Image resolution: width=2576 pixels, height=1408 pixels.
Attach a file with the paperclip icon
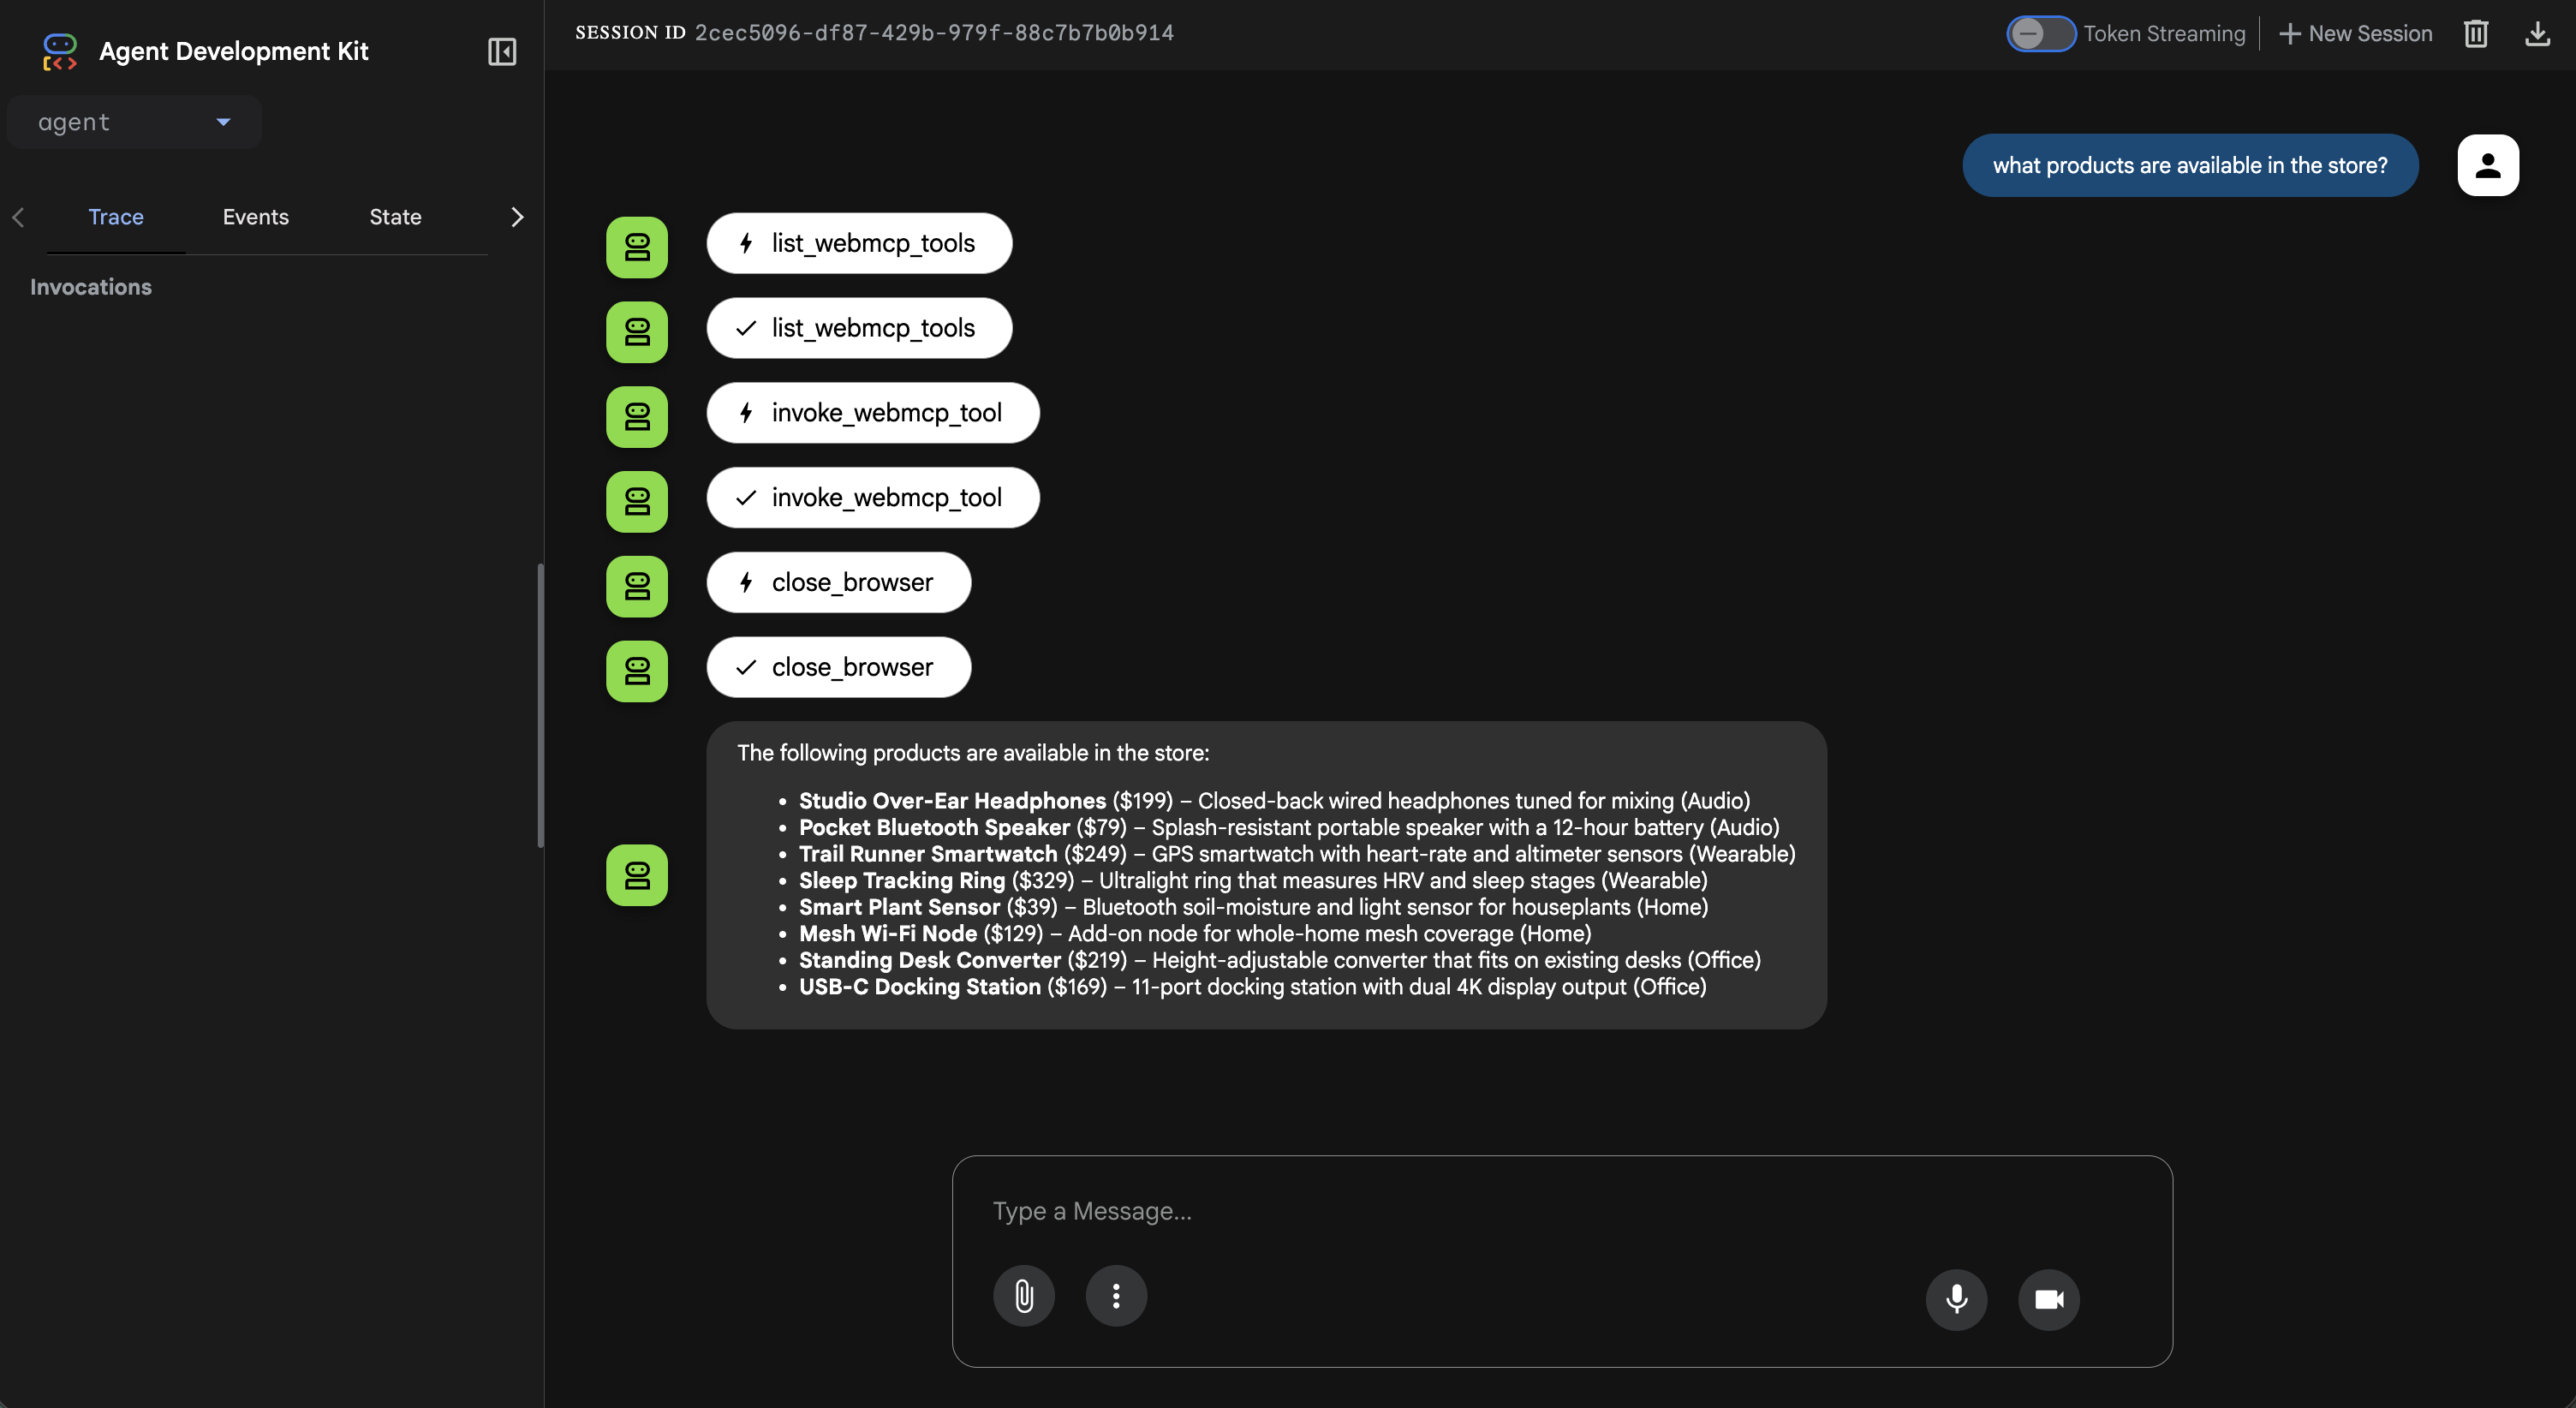click(x=1023, y=1296)
